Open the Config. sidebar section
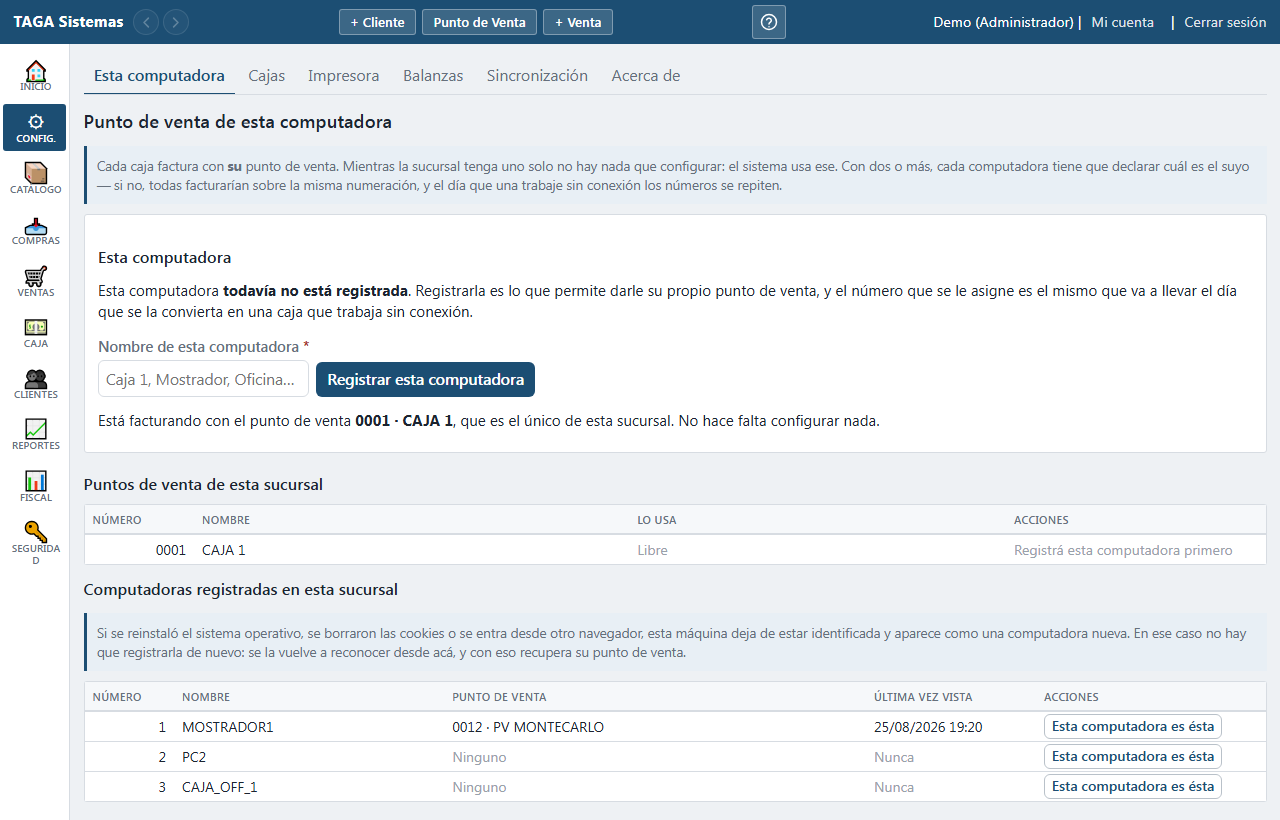 [35, 128]
